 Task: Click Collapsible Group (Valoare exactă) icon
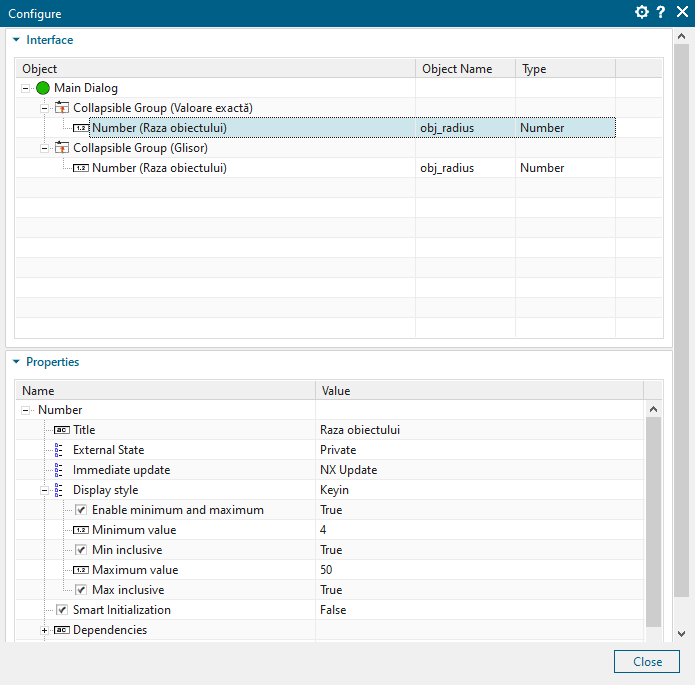pos(62,108)
